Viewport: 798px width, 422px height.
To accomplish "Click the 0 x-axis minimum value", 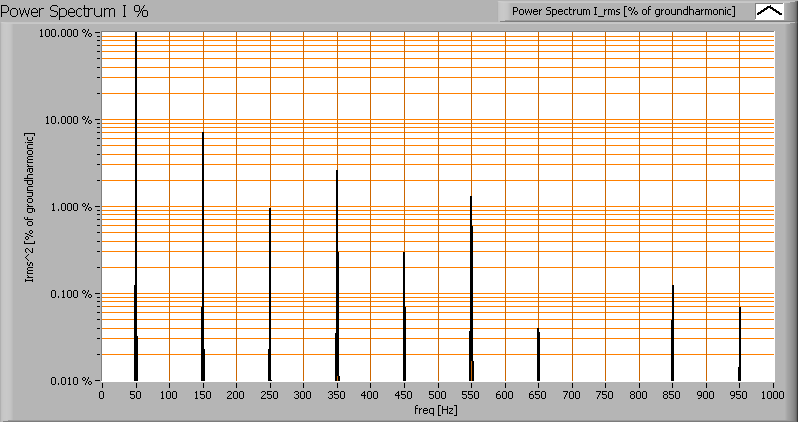I will pos(102,396).
